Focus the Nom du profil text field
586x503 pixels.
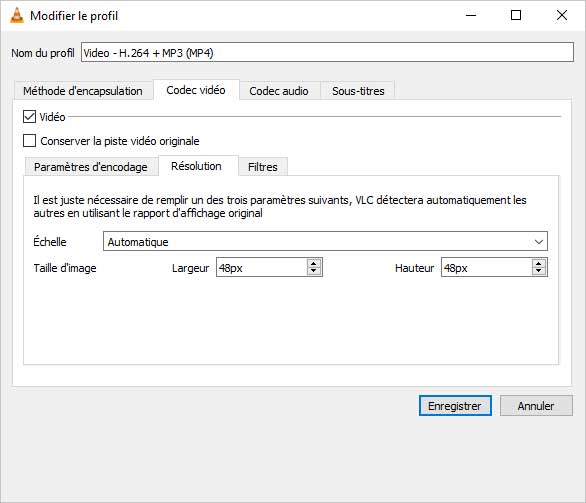click(x=327, y=52)
